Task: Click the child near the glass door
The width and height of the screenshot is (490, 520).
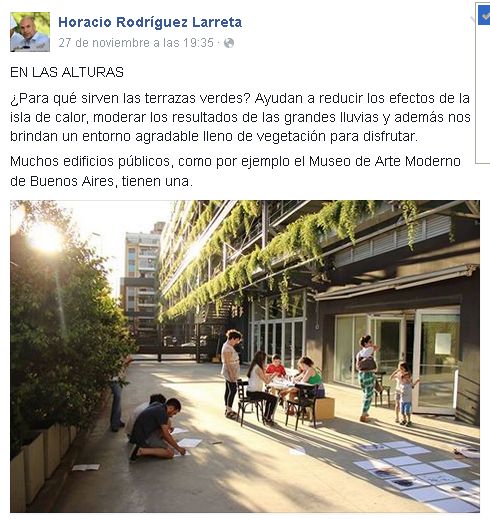Action: click(x=404, y=393)
